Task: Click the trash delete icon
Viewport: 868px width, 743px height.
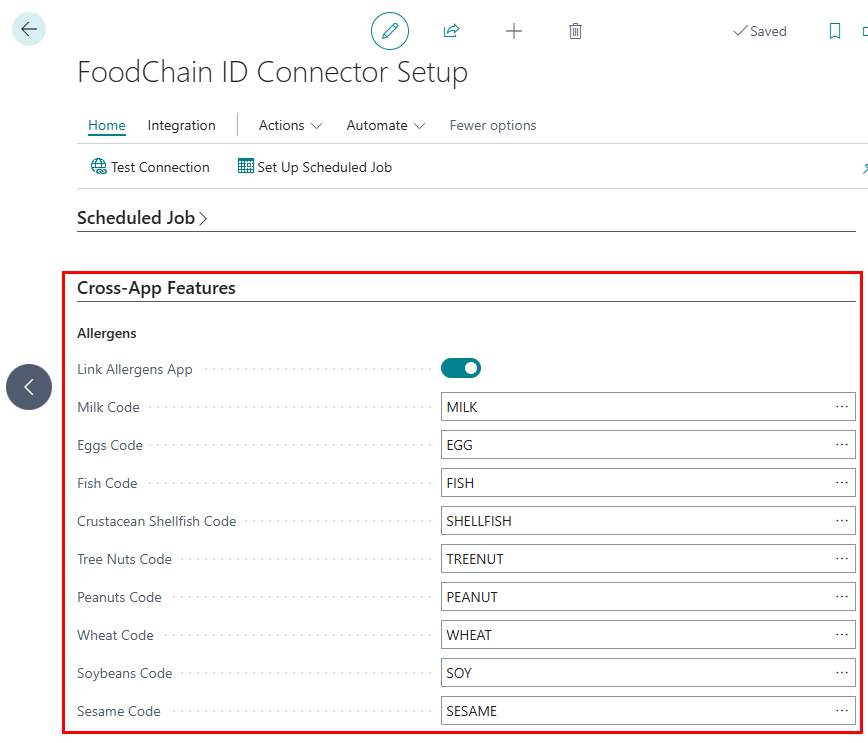Action: pyautogui.click(x=575, y=31)
